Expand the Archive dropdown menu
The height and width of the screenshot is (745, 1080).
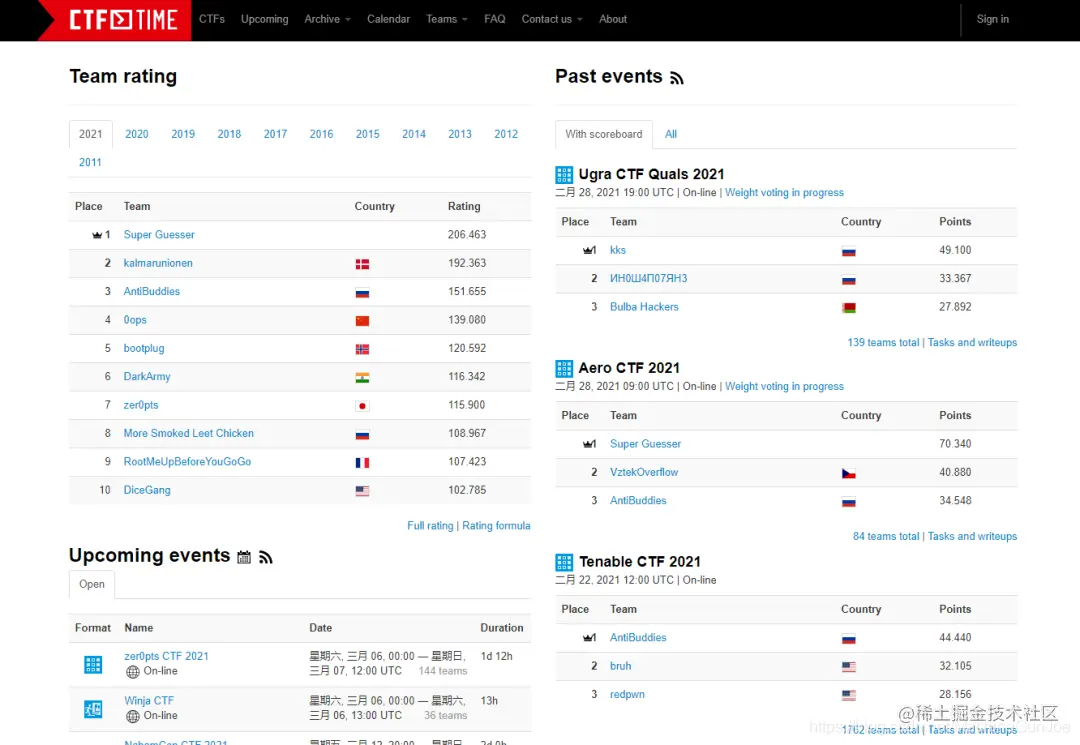[327, 19]
